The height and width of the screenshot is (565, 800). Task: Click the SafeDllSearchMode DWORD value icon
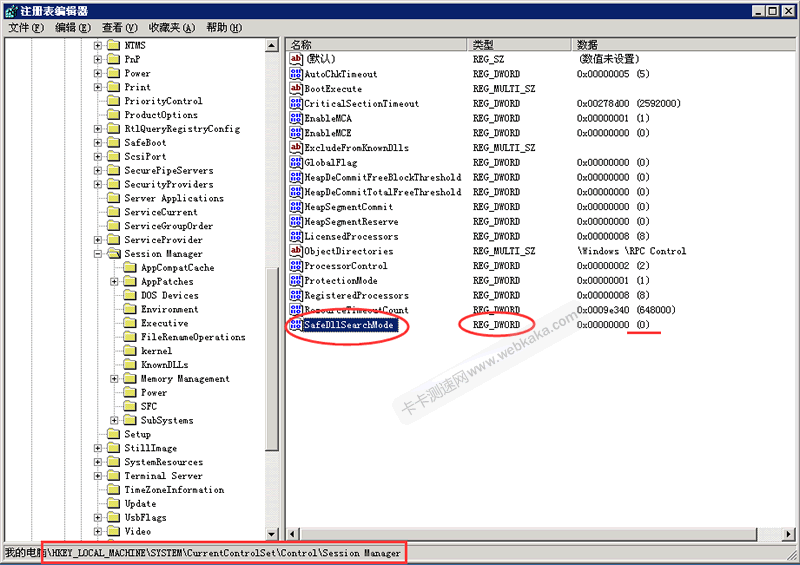pyautogui.click(x=296, y=326)
